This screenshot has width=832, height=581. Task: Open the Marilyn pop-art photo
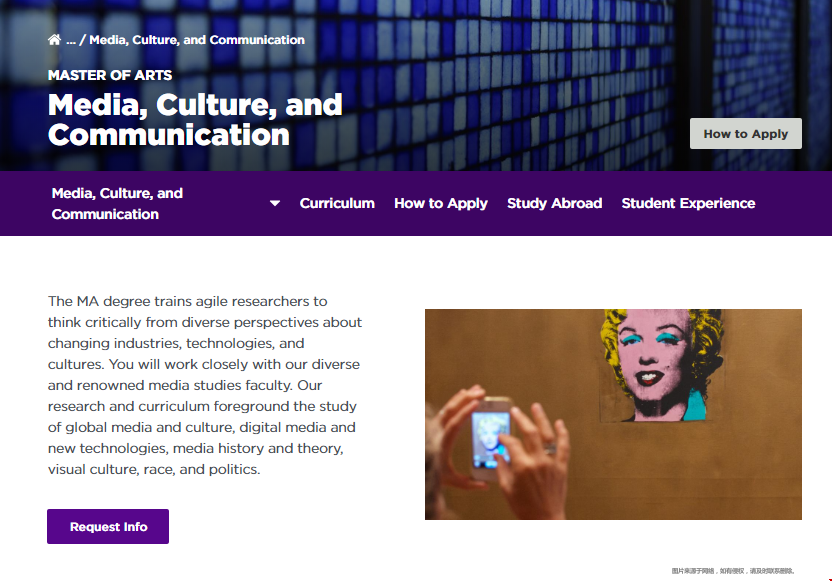613,414
